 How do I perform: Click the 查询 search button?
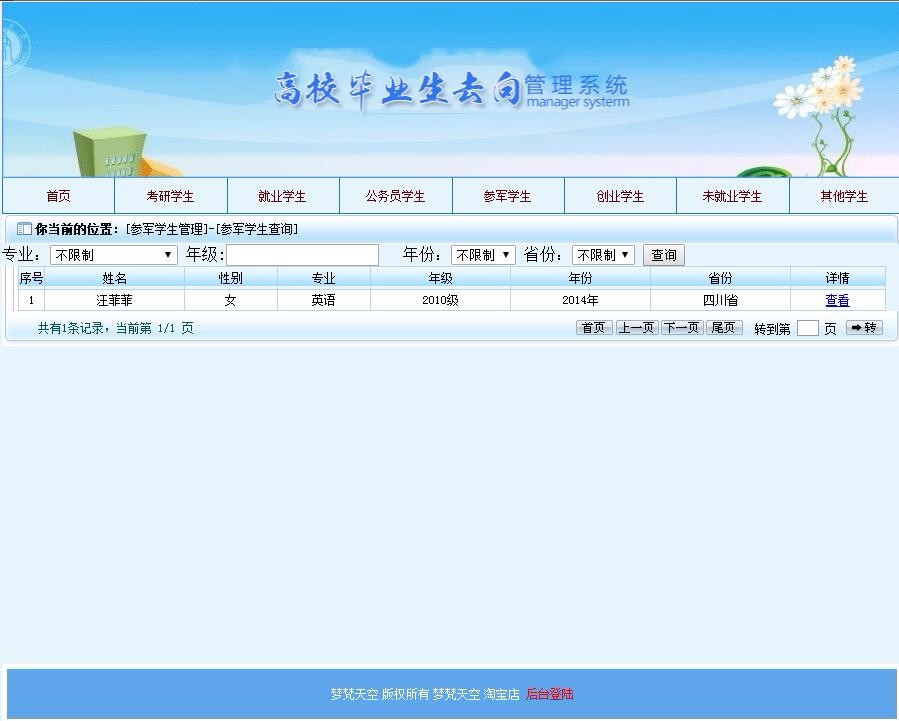(663, 254)
